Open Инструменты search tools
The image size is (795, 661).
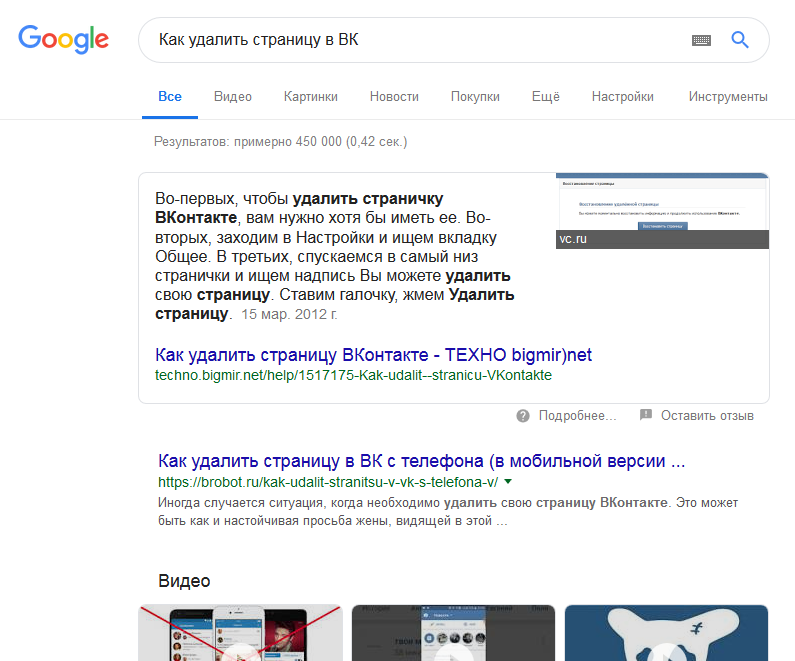pyautogui.click(x=728, y=97)
